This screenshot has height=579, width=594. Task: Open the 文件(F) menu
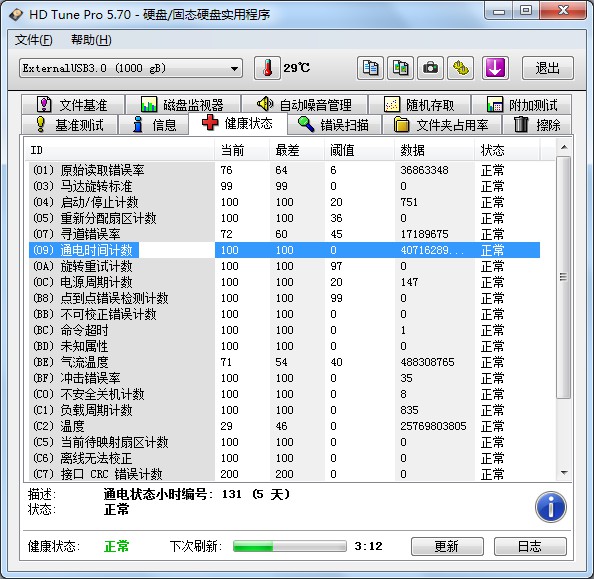point(33,40)
